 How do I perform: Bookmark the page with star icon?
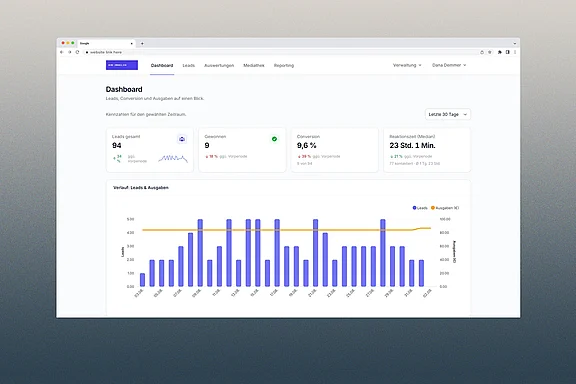tap(490, 52)
